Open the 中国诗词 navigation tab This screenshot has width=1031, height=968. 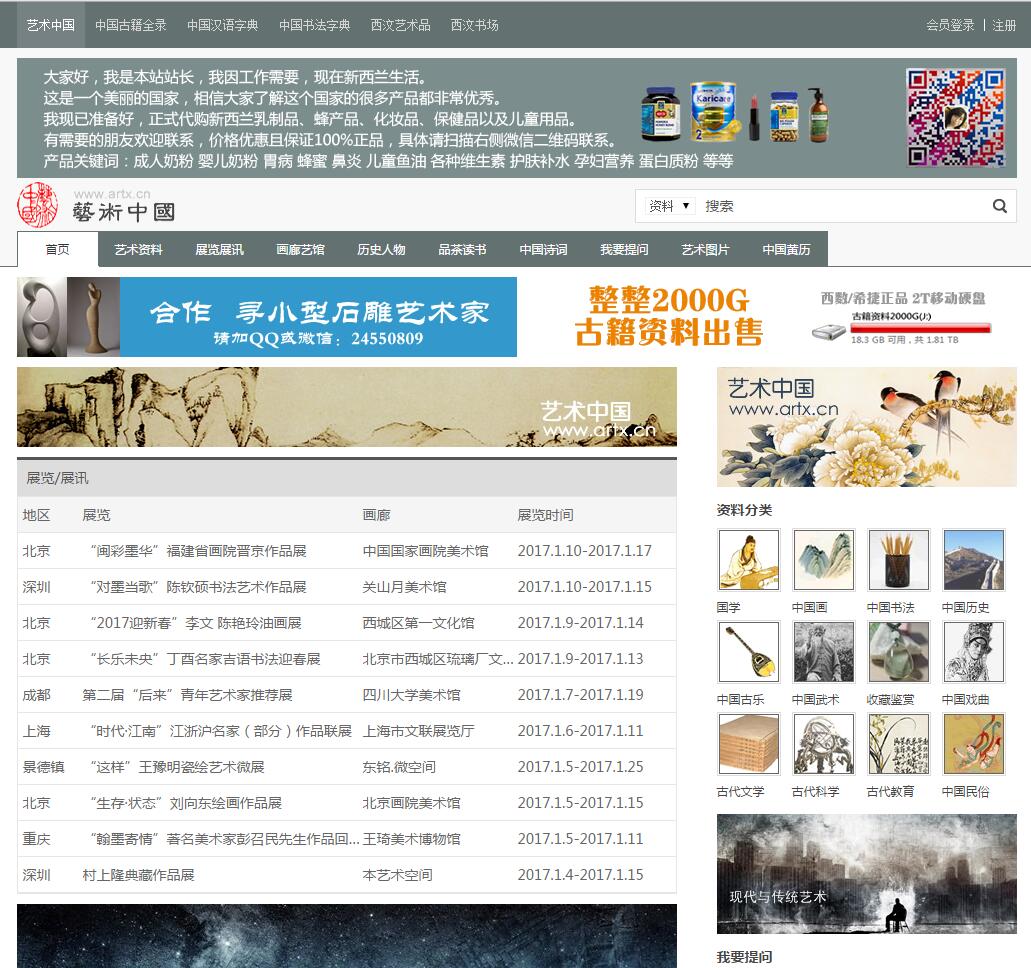[543, 250]
